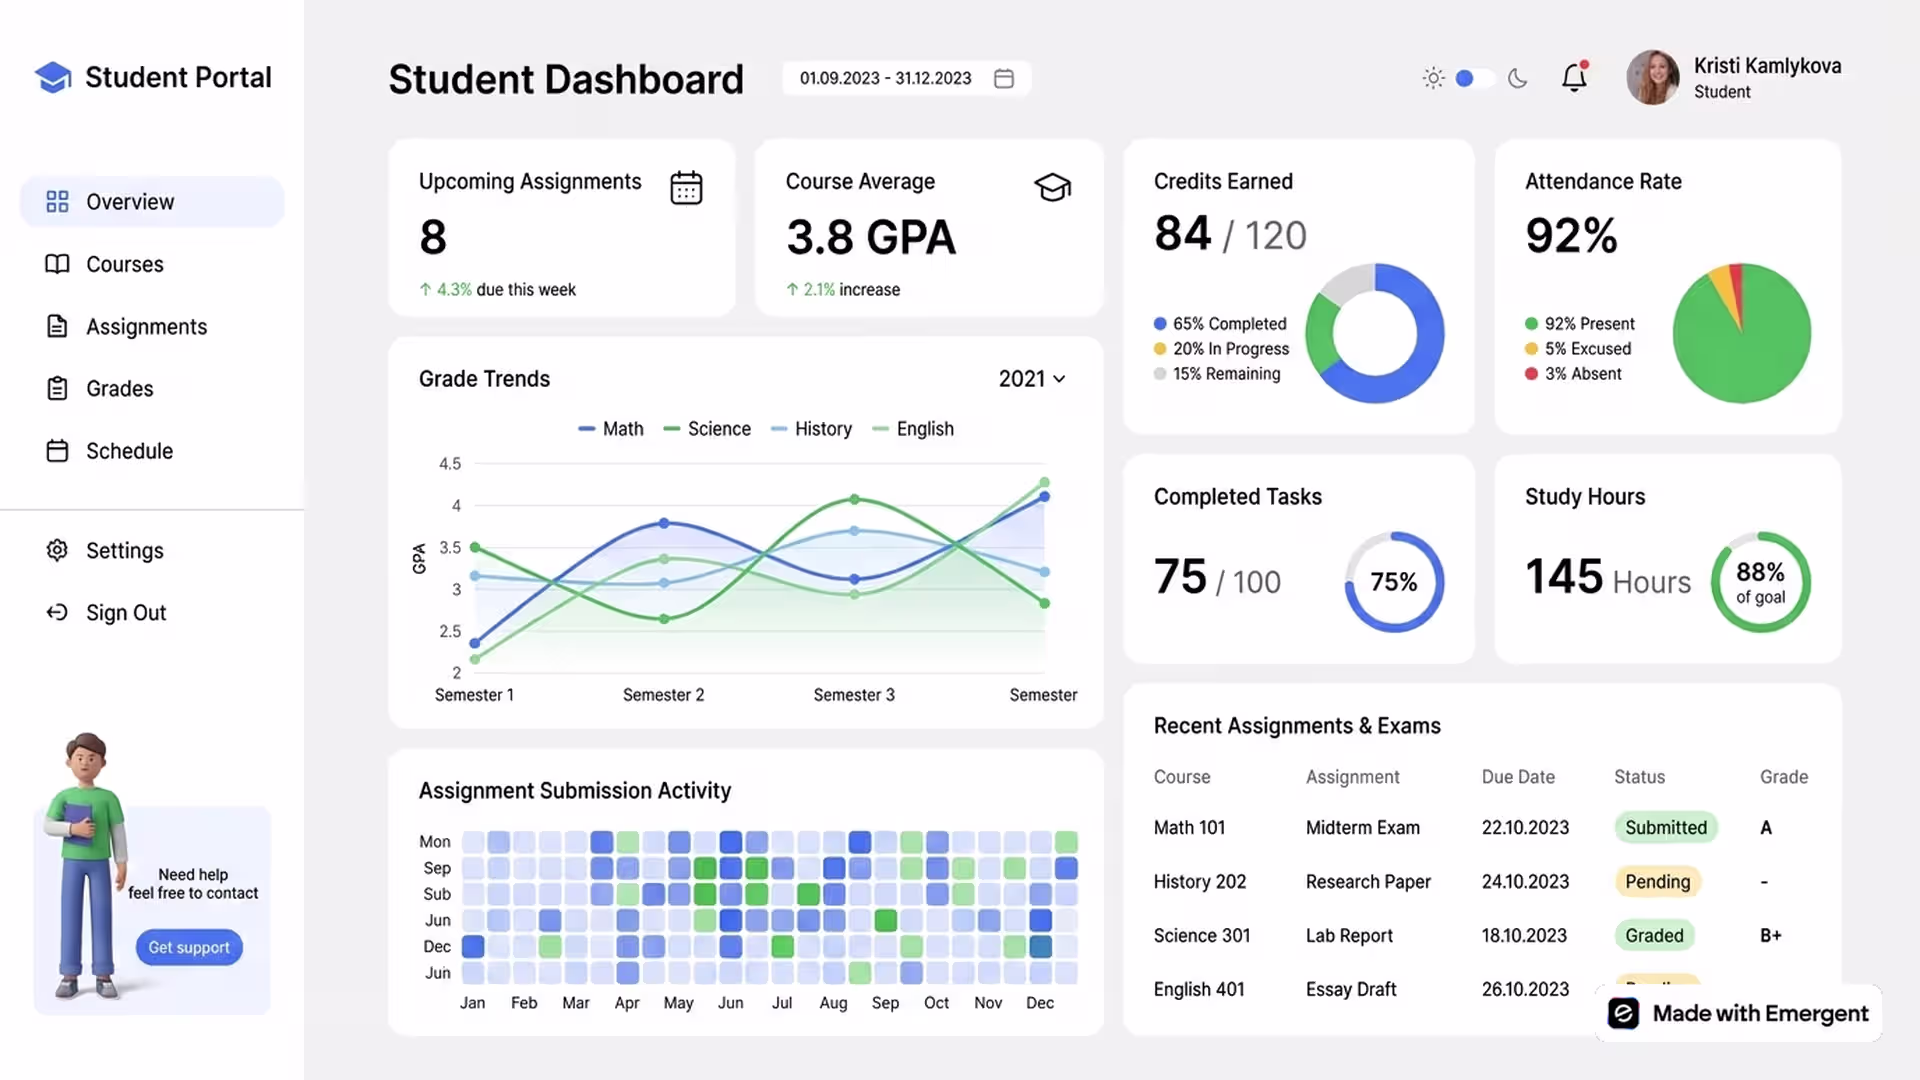Open the 01.09.2023 - 31.12.2023 date range picker
Image resolution: width=1920 pixels, height=1080 pixels.
[906, 78]
